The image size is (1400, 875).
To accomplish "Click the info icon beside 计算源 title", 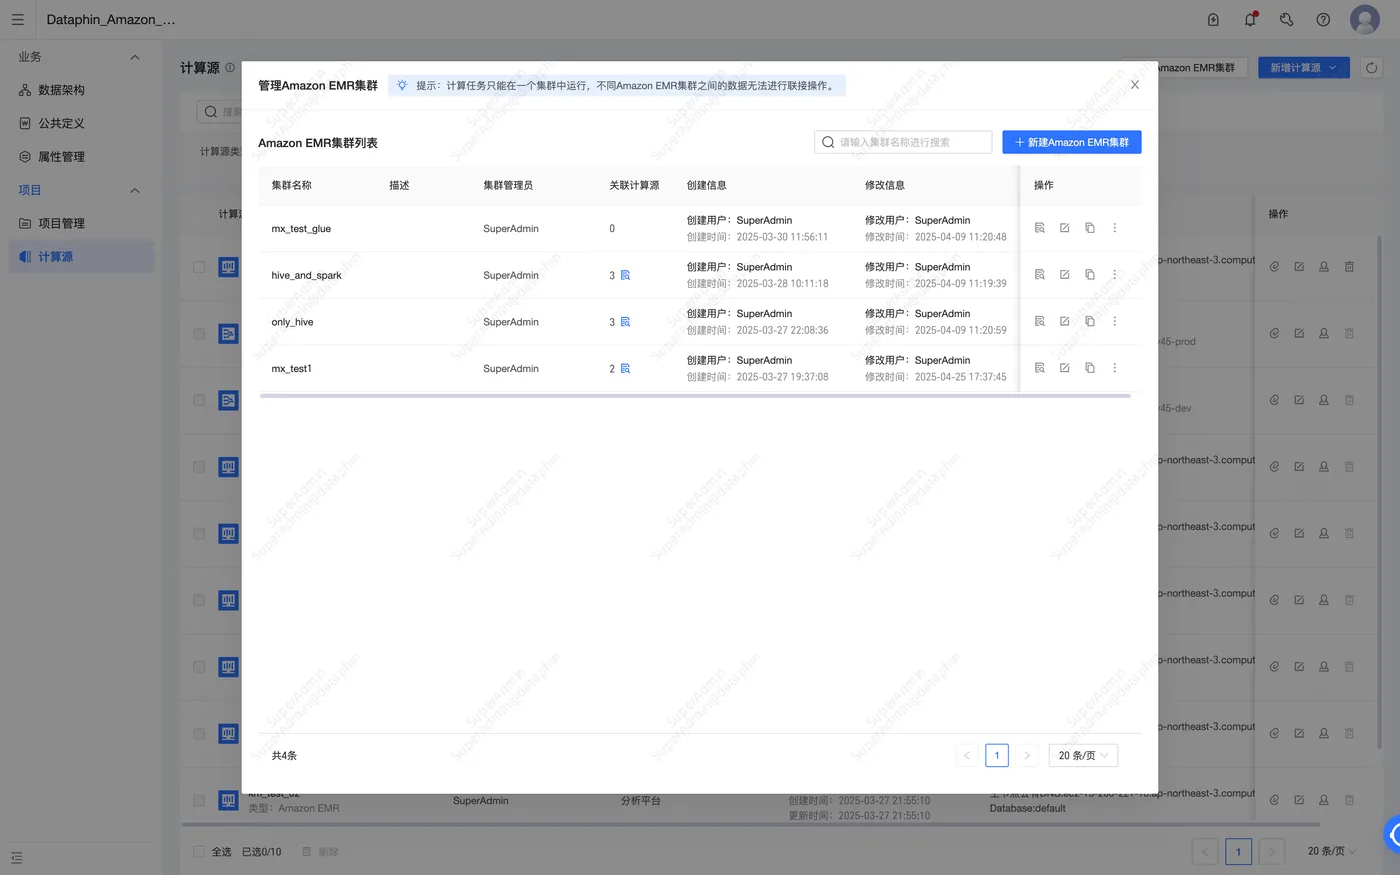I will tap(230, 68).
